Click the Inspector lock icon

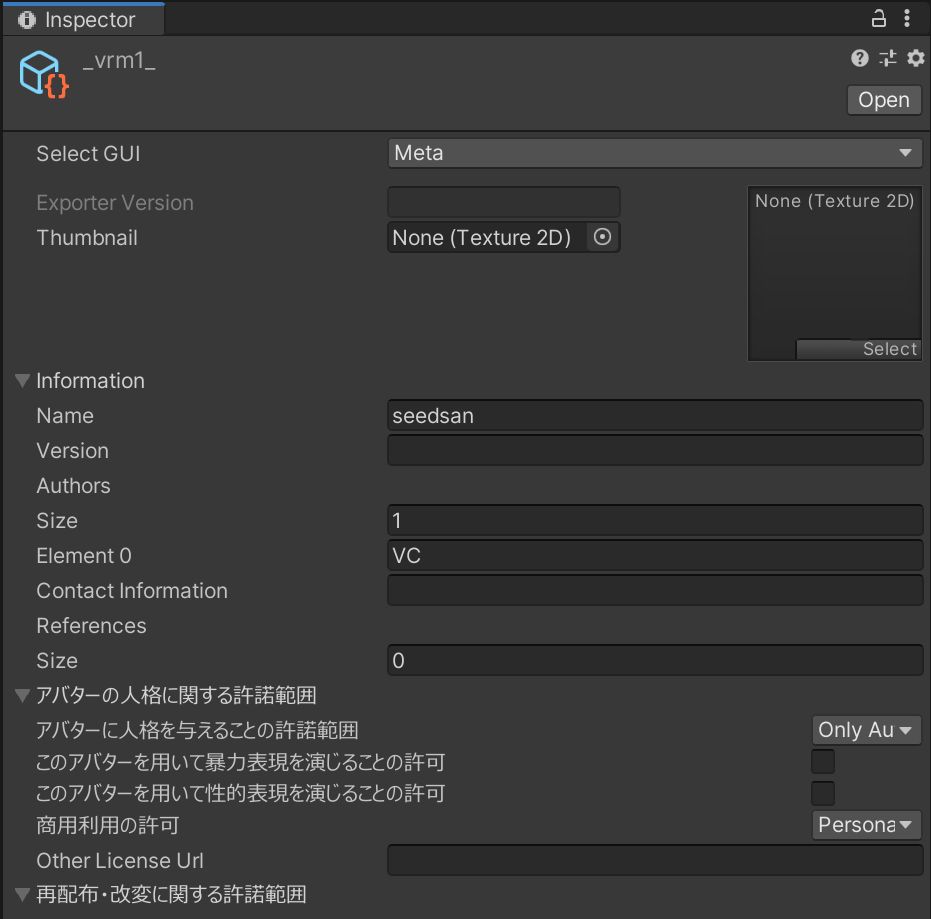tap(879, 18)
